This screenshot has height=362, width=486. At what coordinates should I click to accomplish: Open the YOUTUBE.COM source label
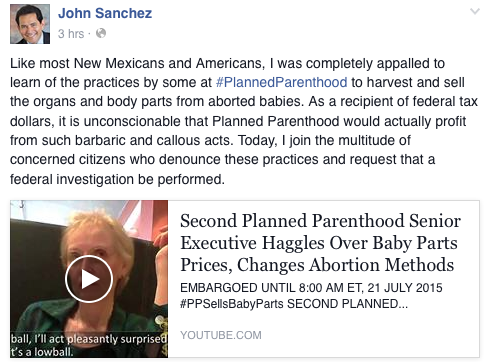(221, 335)
